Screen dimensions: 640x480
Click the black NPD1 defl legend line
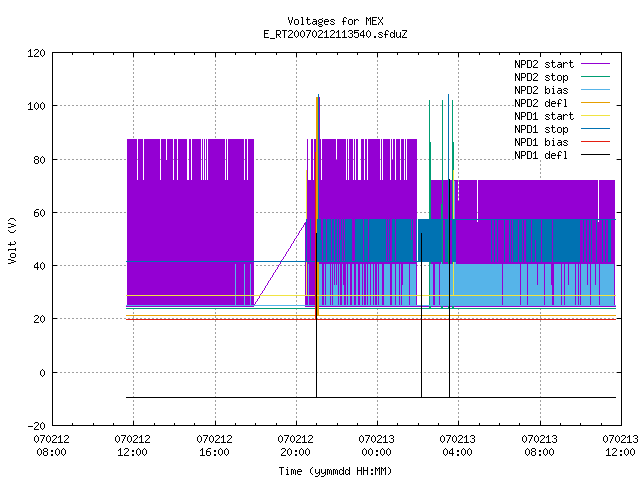[x=595, y=155]
